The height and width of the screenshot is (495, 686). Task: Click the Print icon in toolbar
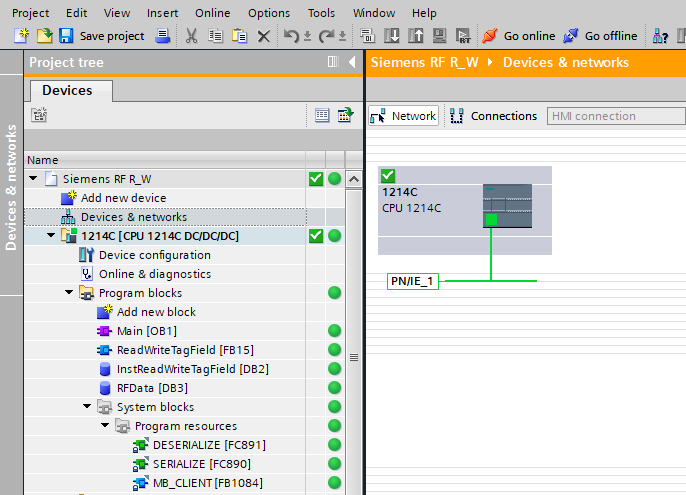coord(164,36)
